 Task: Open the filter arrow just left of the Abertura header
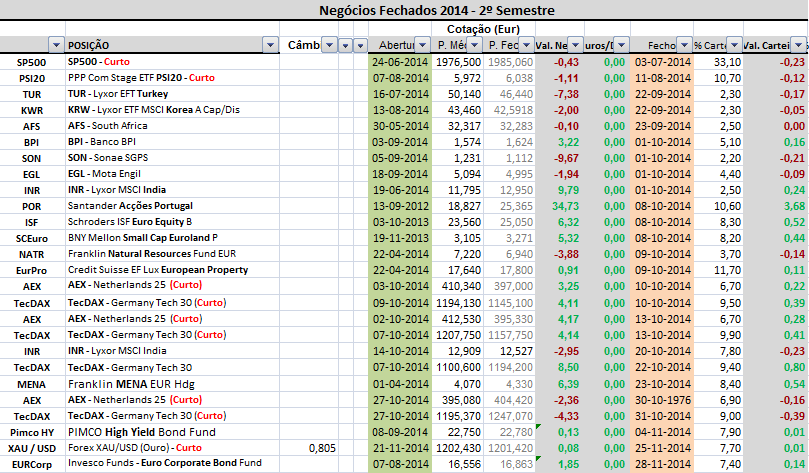361,45
